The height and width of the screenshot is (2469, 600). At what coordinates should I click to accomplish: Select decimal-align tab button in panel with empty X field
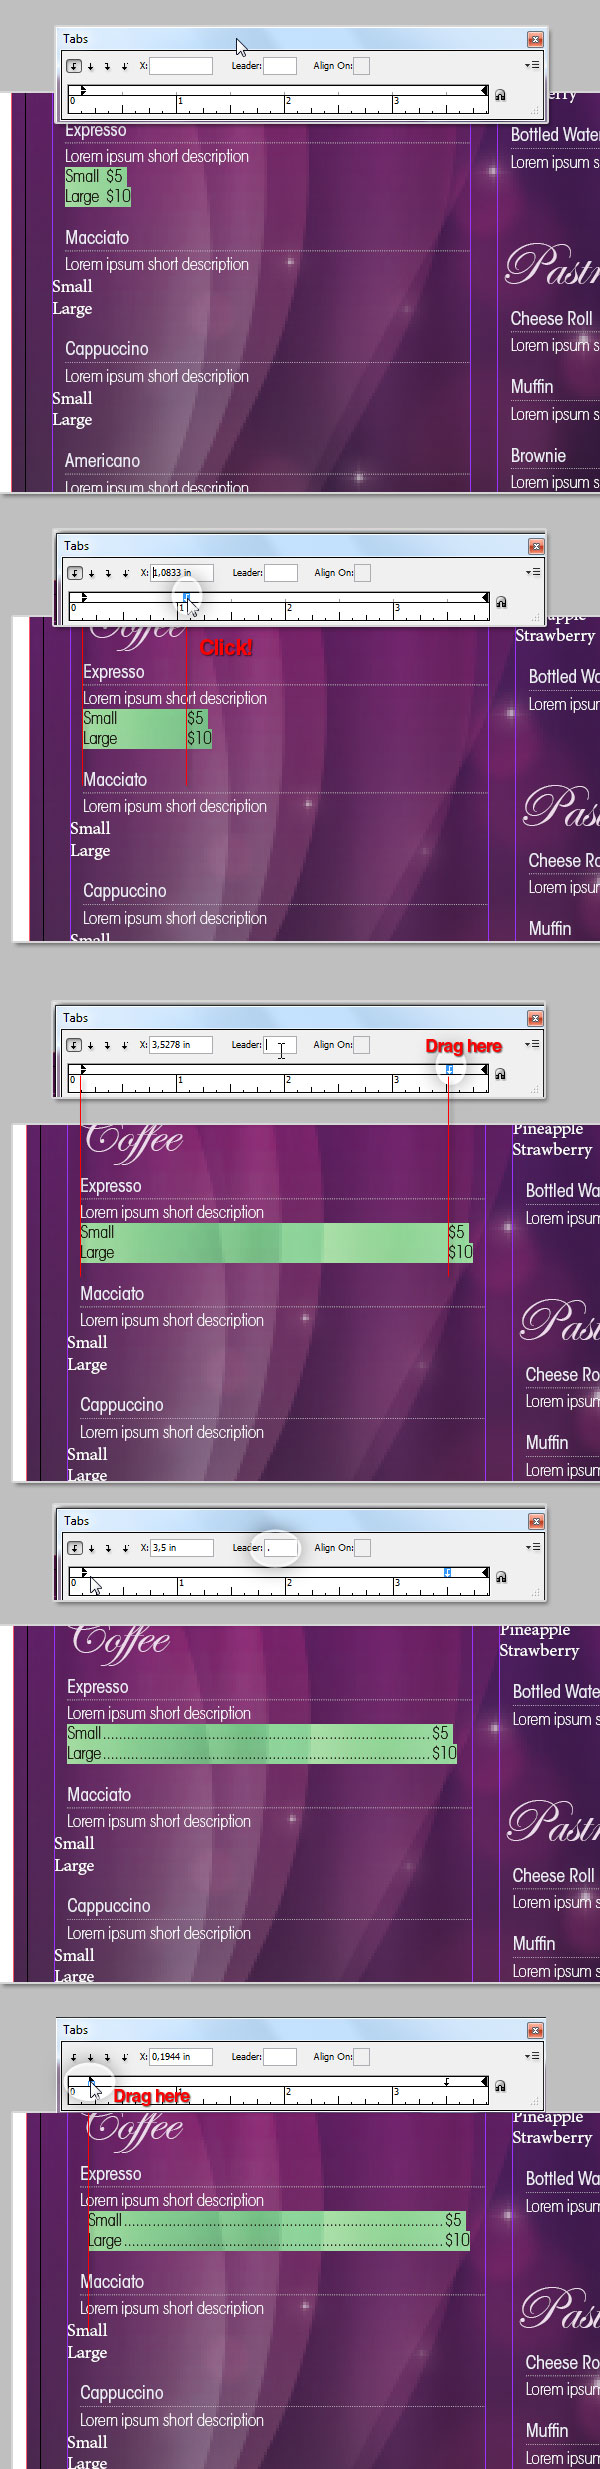pyautogui.click(x=125, y=66)
